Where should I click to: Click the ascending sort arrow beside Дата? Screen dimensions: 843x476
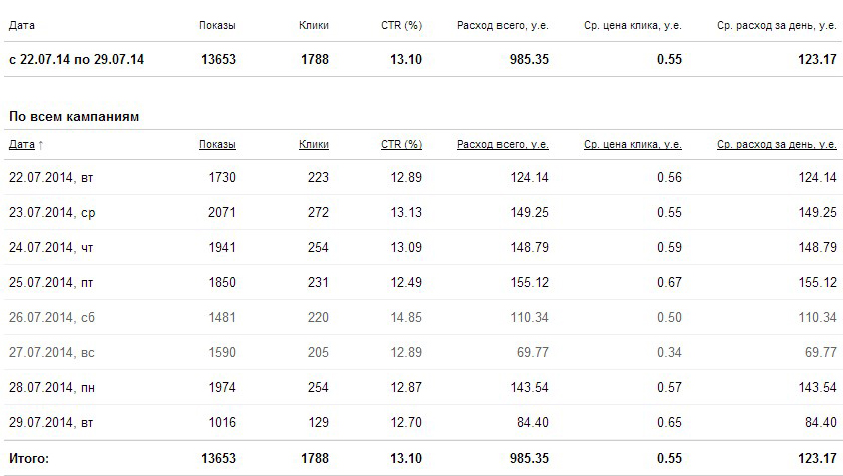tap(41, 145)
